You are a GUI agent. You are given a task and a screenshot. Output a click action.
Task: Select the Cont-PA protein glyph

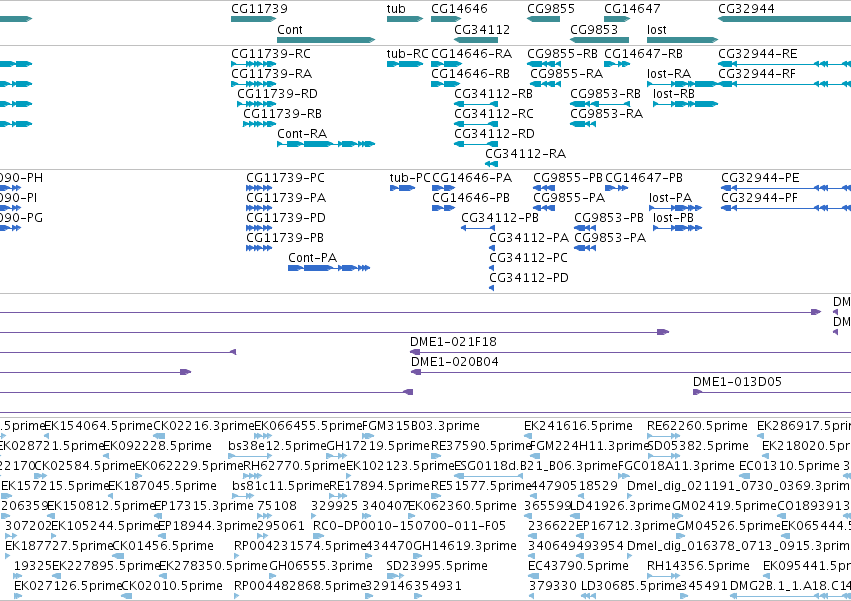point(329,268)
